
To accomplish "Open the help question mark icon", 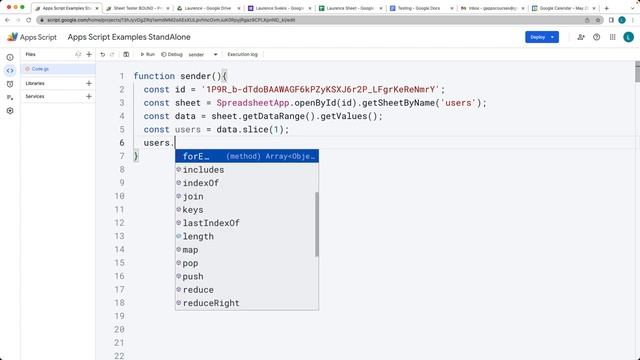I will tap(596, 37).
